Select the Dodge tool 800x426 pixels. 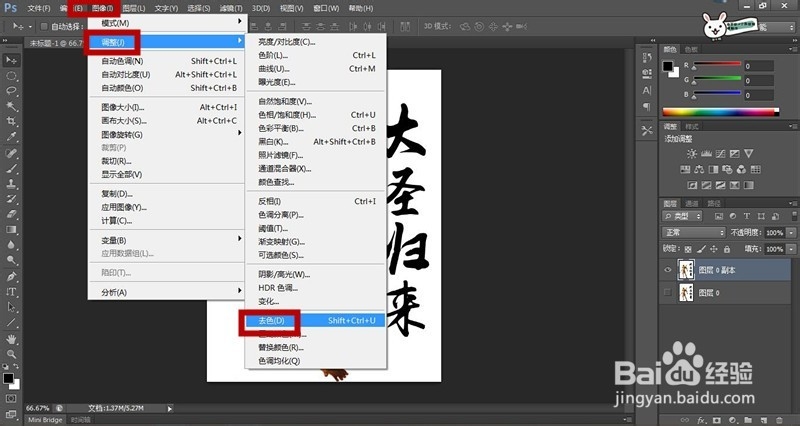[x=11, y=260]
